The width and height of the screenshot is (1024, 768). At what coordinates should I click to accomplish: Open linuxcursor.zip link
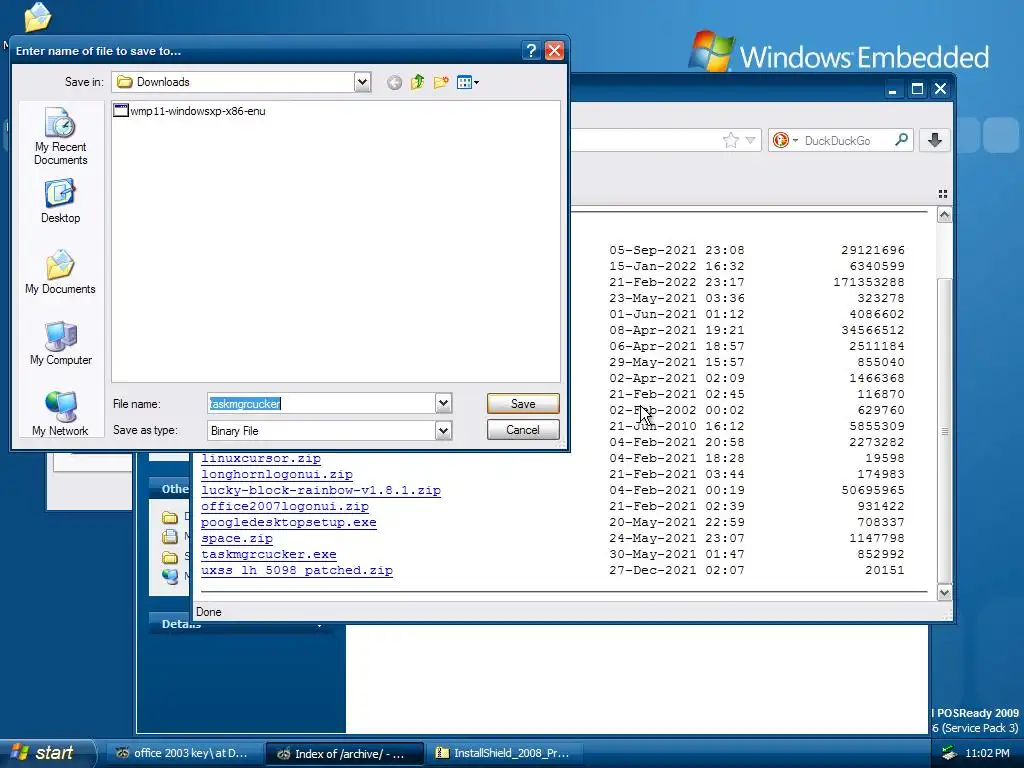261,458
